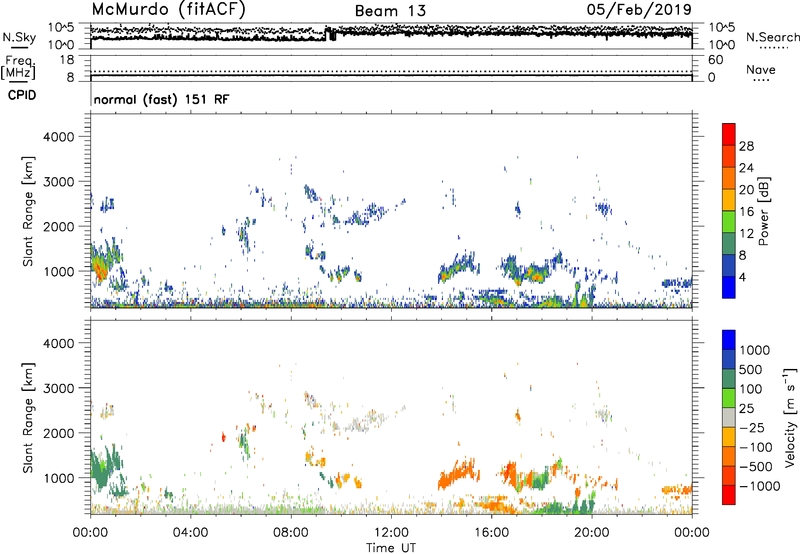Select the 16 dB power colorbar label

[746, 212]
